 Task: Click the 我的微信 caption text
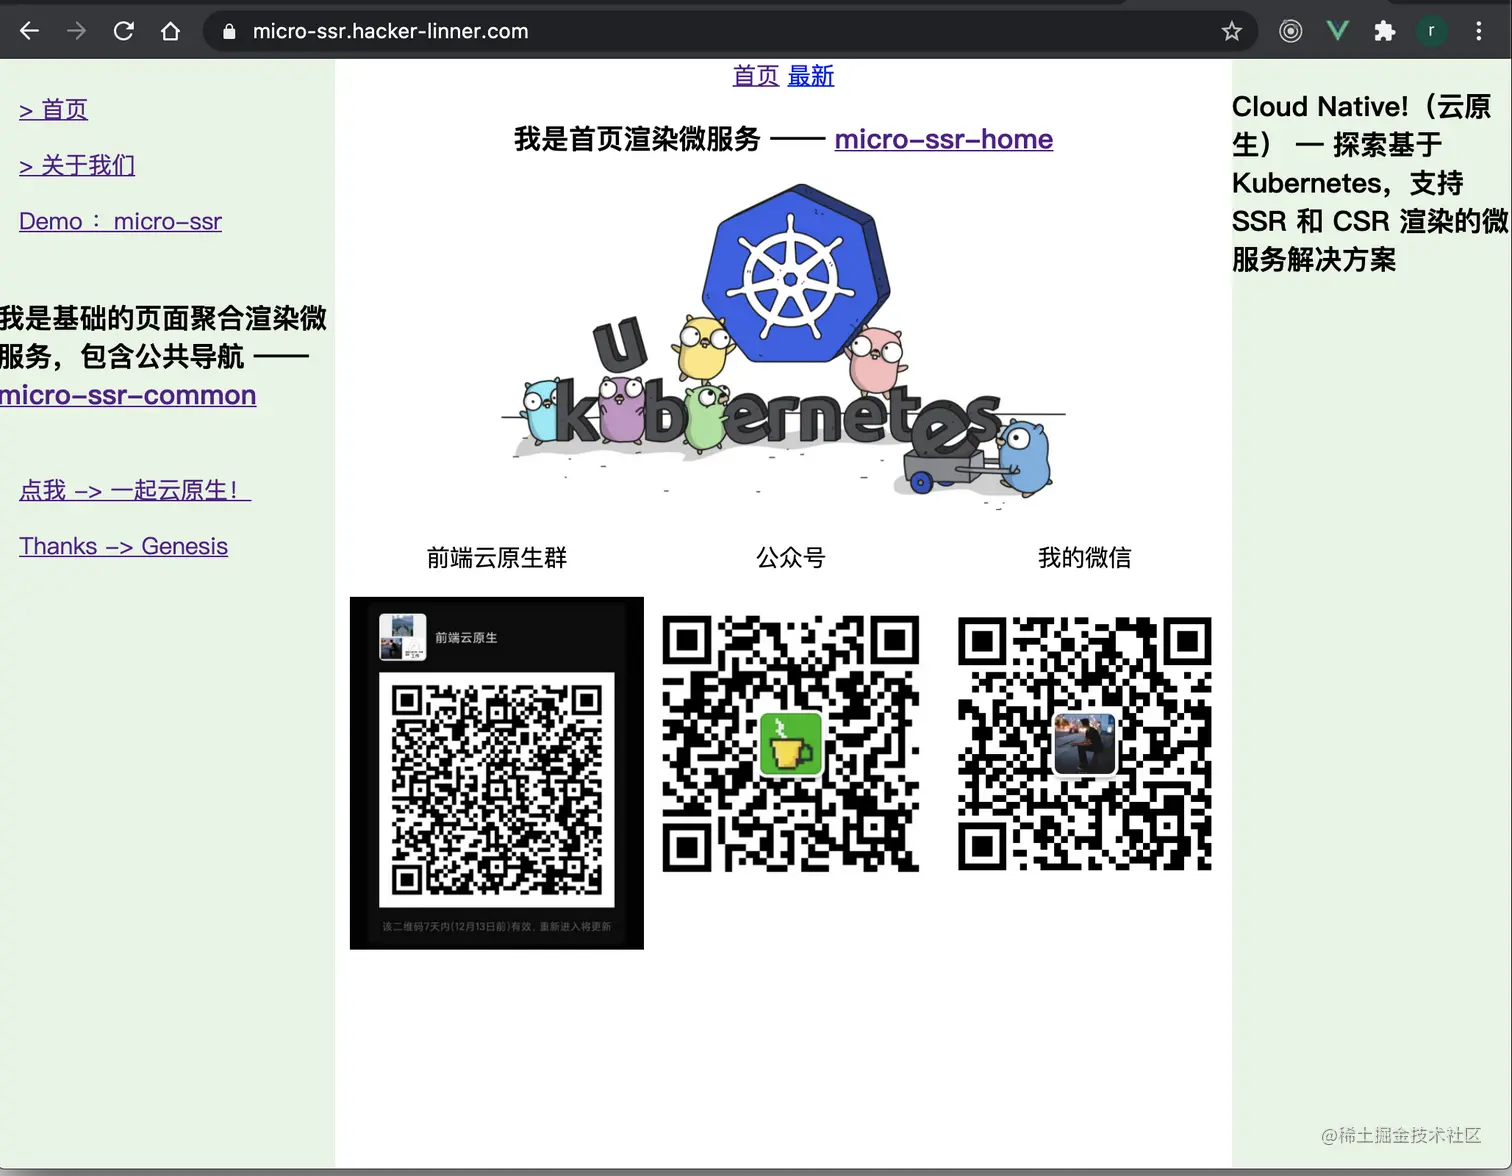point(1085,558)
